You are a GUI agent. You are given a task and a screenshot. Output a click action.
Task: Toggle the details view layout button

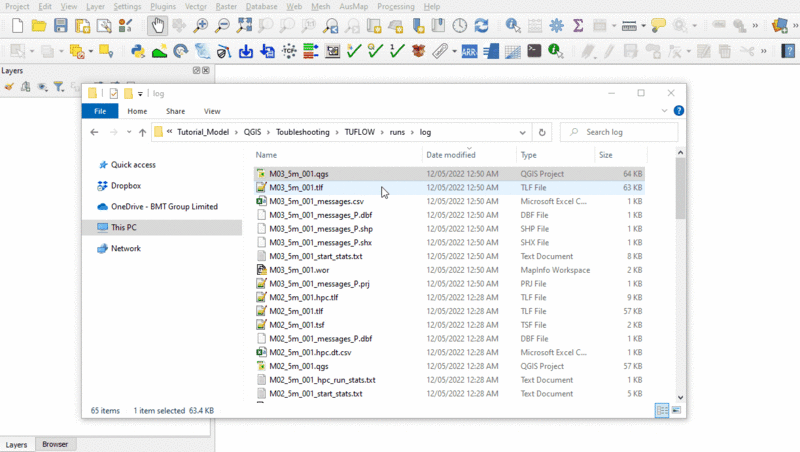tap(662, 410)
